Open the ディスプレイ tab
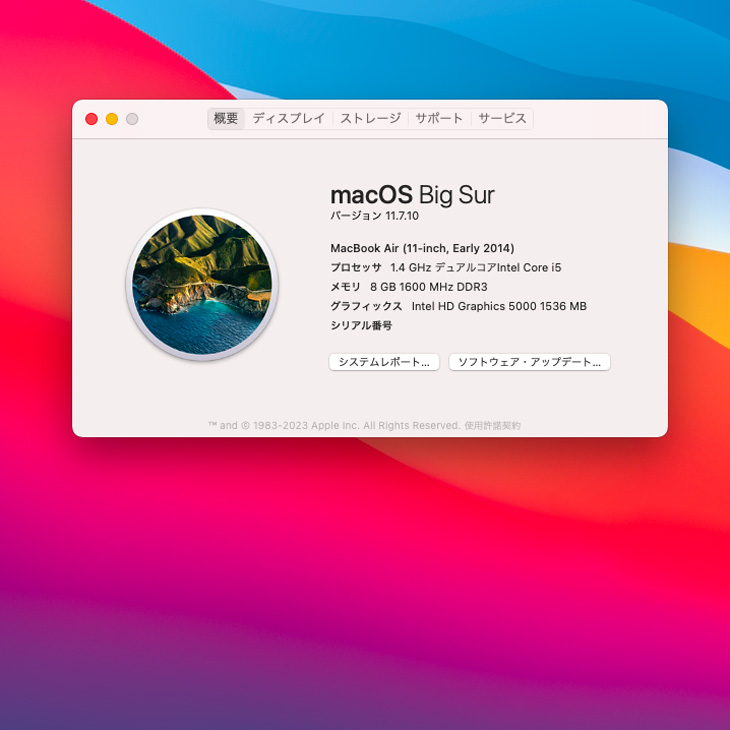The width and height of the screenshot is (730, 730). pos(289,119)
